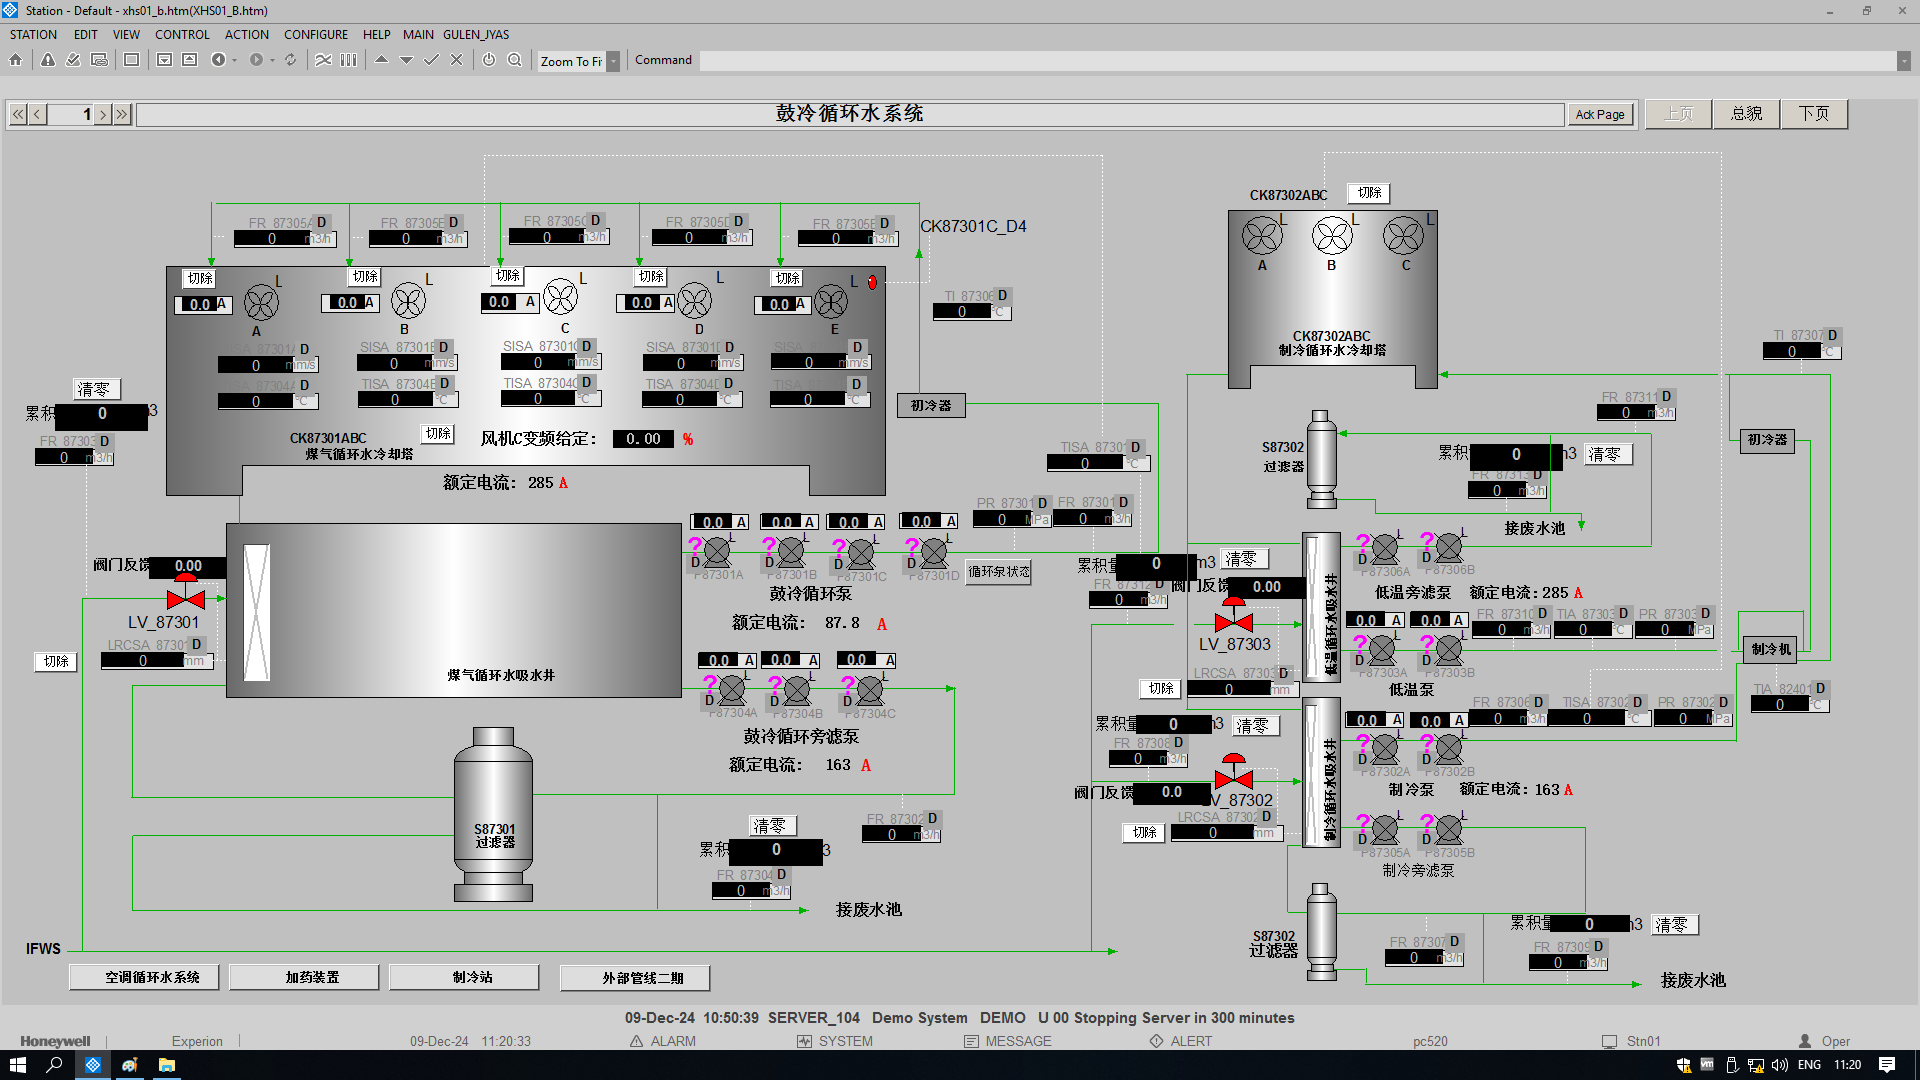Open the Zoom To Fit dropdown
This screenshot has width=1920, height=1080.
pos(614,61)
